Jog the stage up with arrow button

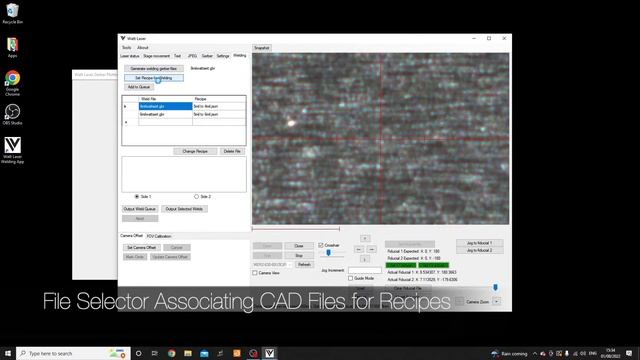365,238
